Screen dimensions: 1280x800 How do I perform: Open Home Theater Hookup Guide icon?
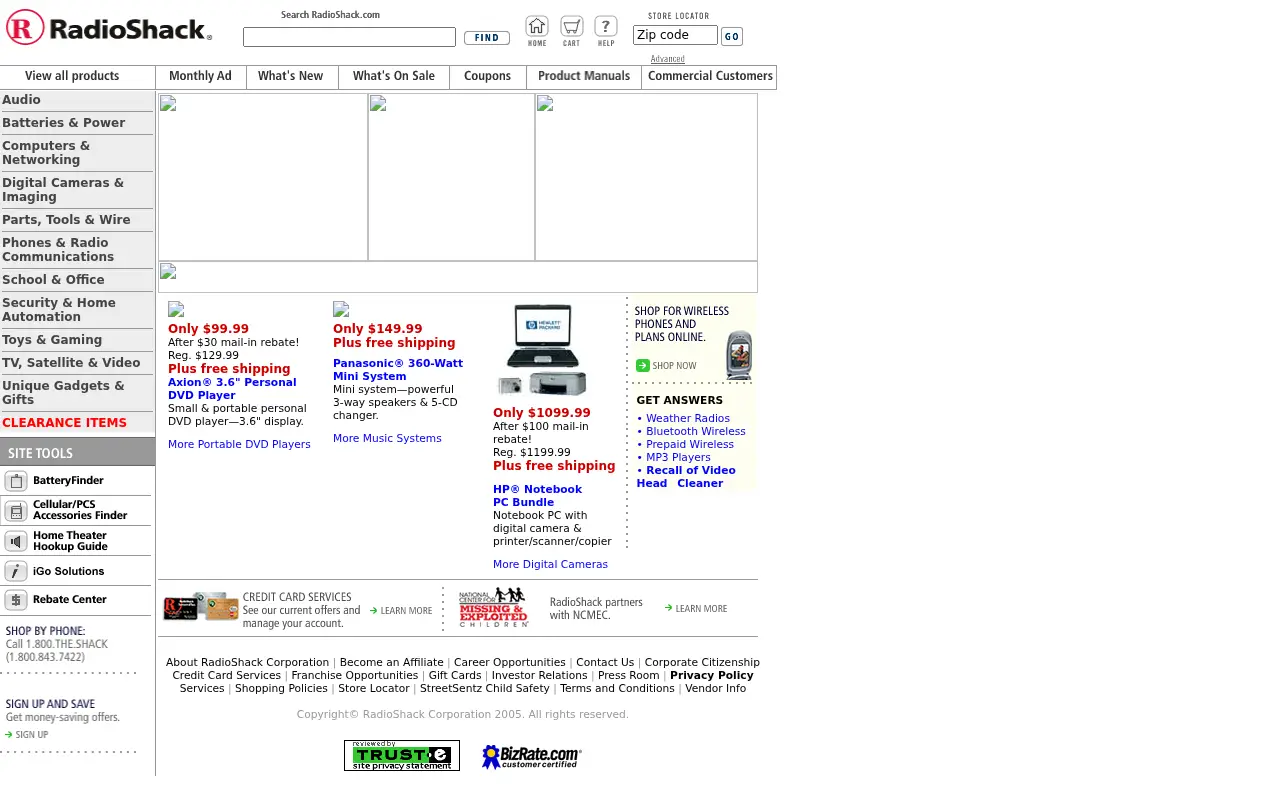pyautogui.click(x=16, y=541)
